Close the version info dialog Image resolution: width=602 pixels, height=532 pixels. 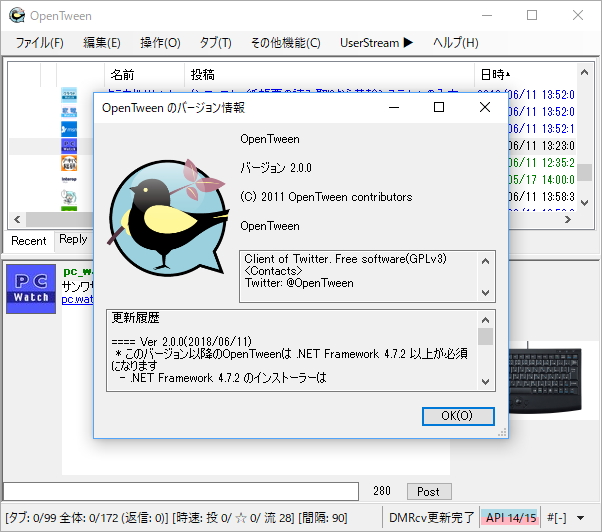point(485,107)
